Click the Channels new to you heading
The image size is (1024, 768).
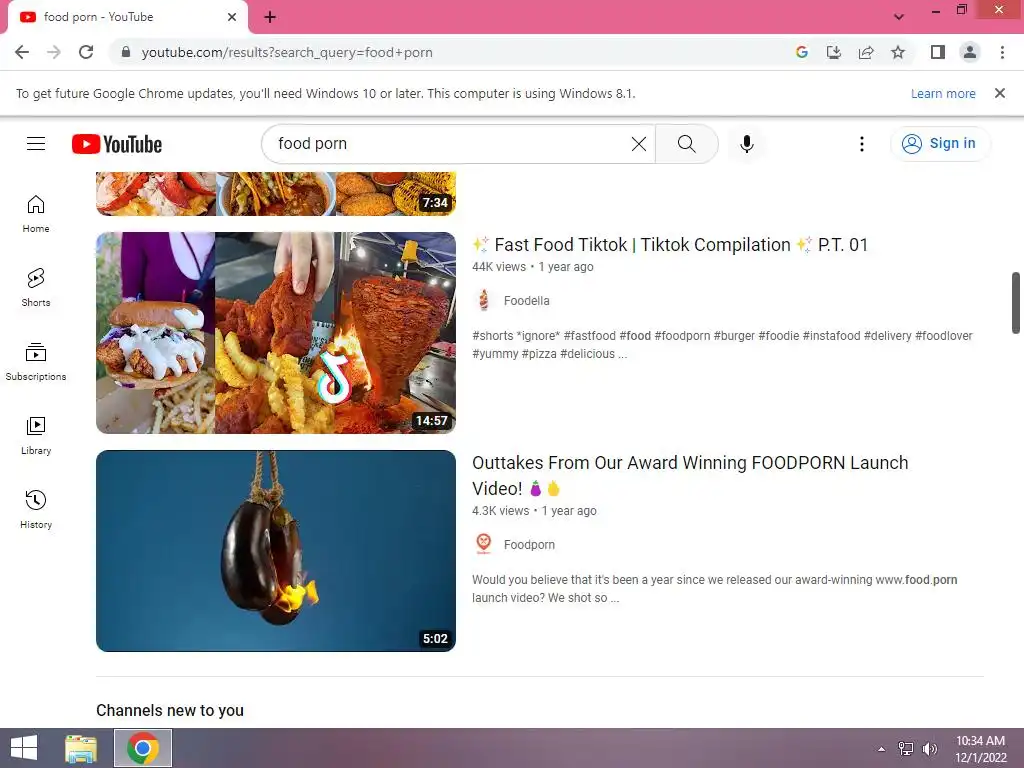[170, 710]
